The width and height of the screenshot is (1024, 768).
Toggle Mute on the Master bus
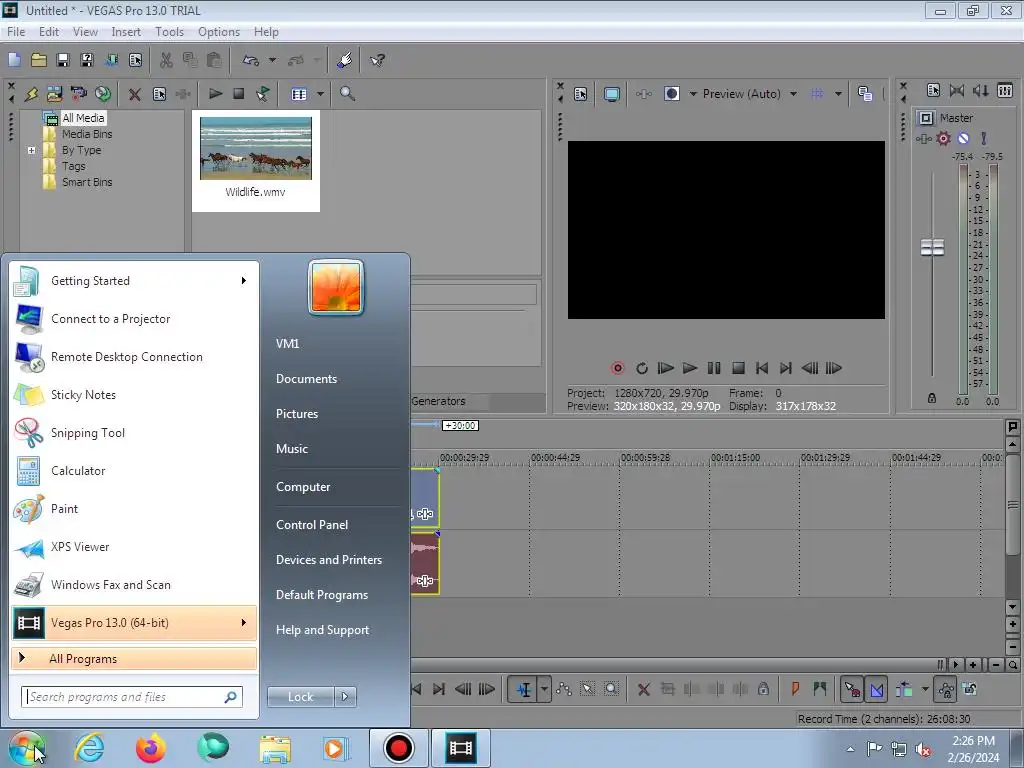(x=963, y=138)
